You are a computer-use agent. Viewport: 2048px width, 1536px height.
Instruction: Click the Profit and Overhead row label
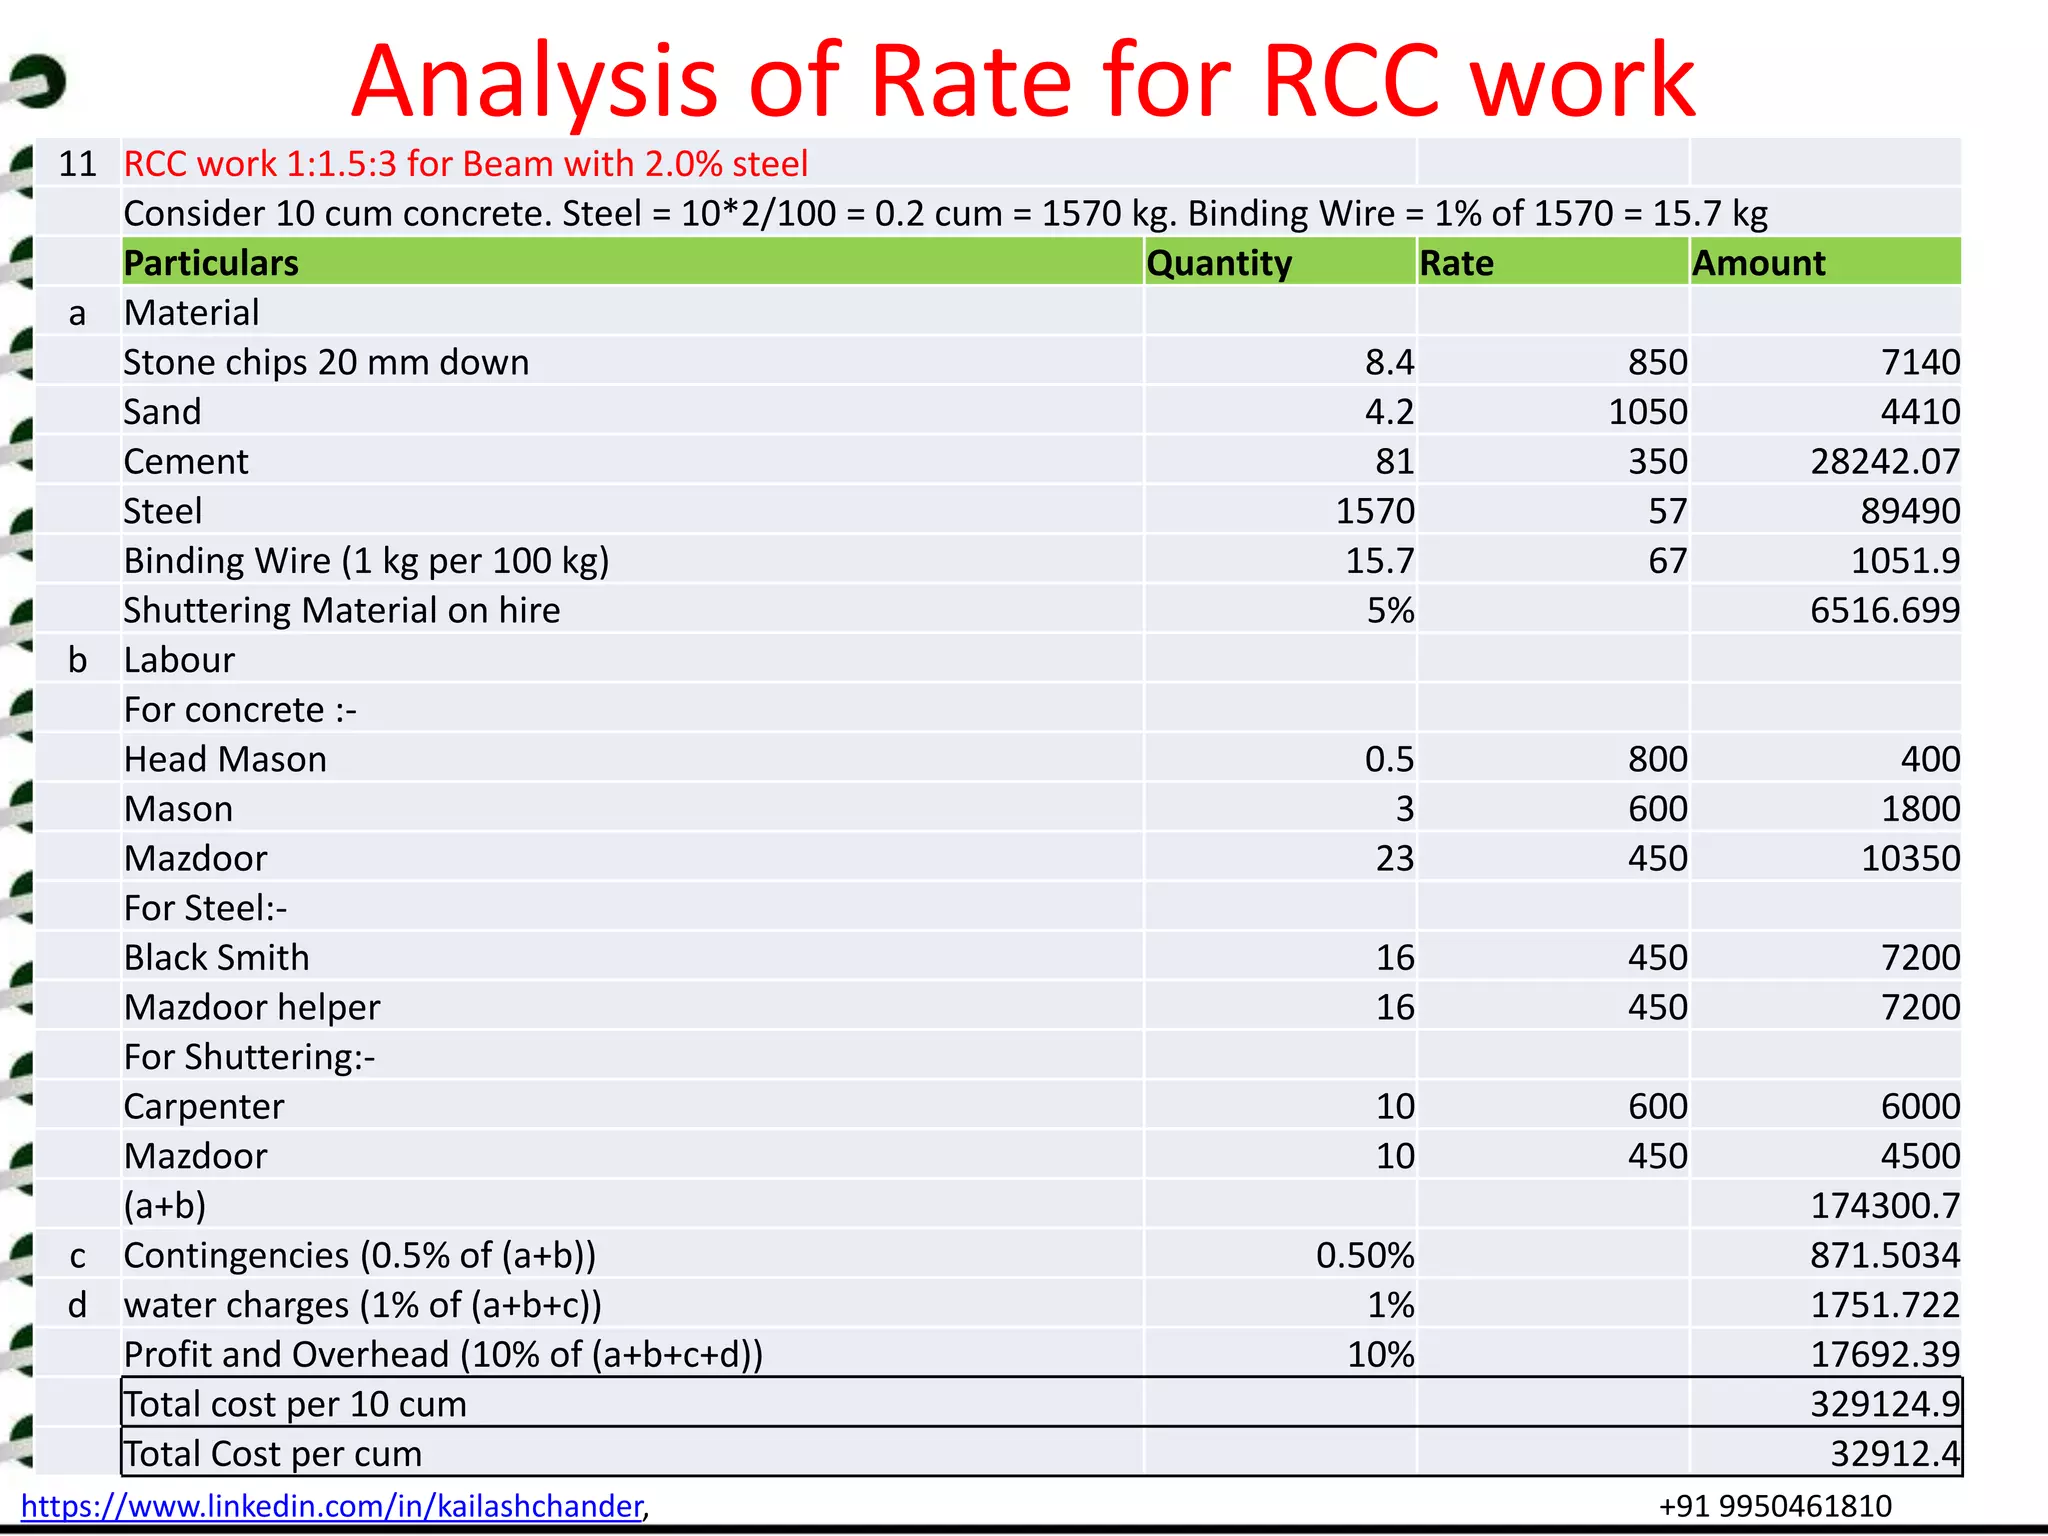pyautogui.click(x=443, y=1354)
